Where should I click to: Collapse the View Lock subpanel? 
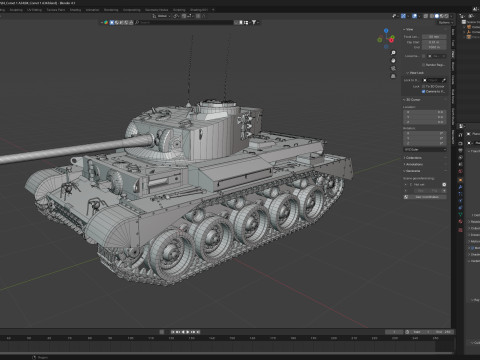coord(415,73)
